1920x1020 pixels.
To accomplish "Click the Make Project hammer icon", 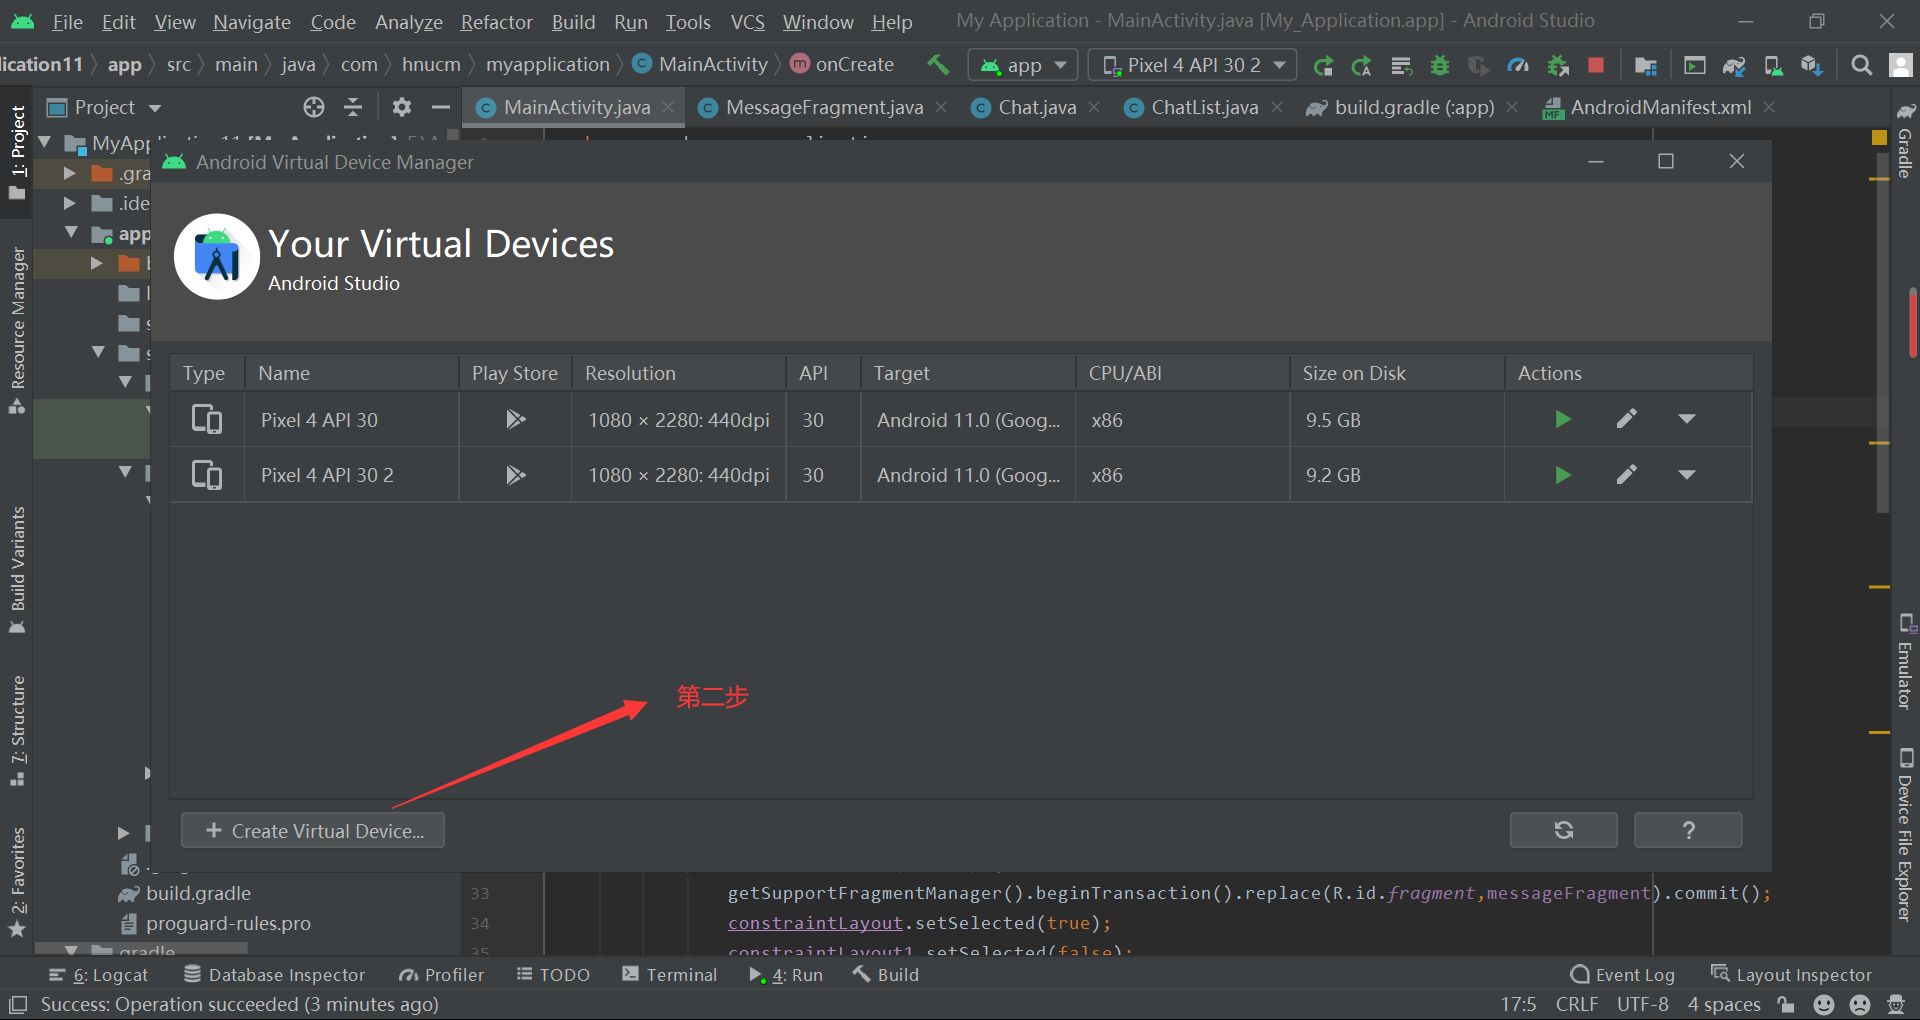I will coord(938,65).
